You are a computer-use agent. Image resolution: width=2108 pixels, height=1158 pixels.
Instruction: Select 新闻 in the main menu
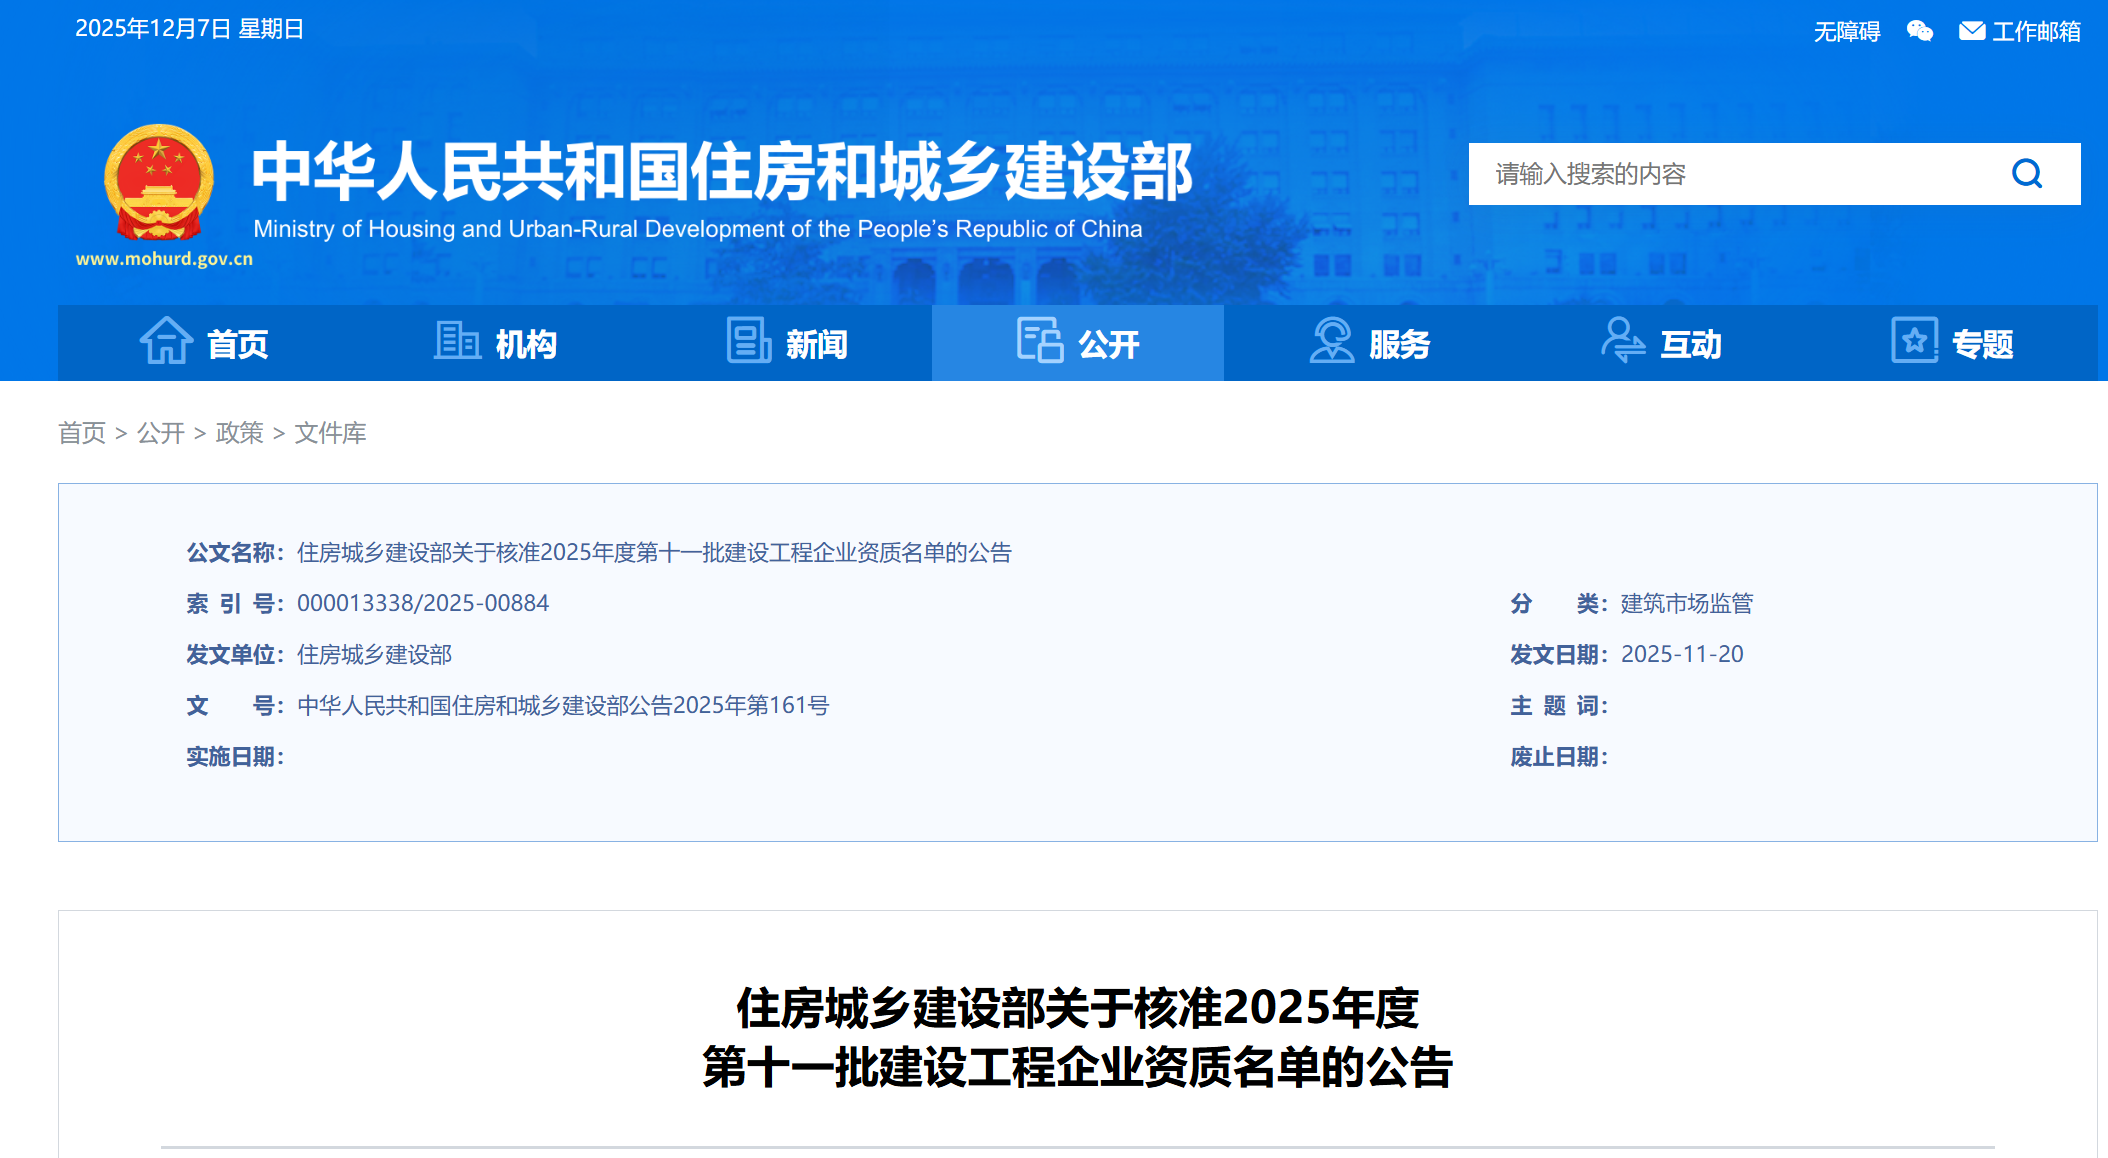814,343
